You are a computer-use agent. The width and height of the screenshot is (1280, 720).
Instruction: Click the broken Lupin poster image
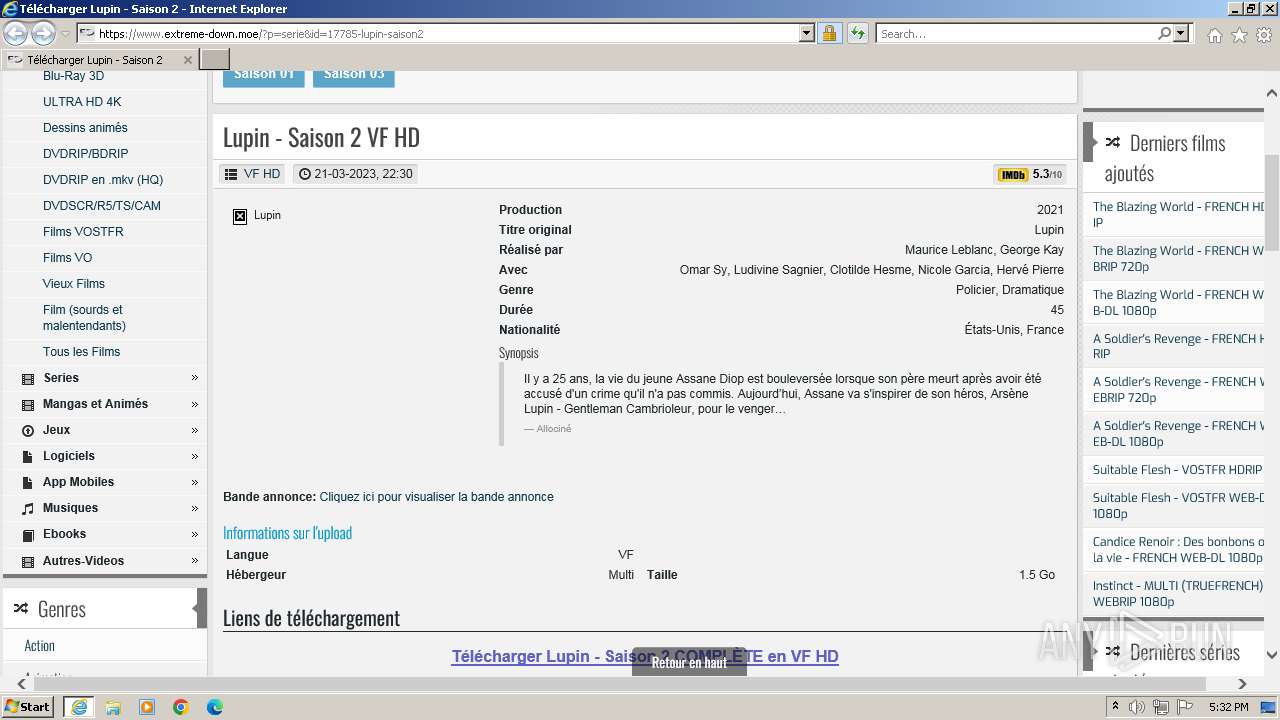pyautogui.click(x=240, y=216)
